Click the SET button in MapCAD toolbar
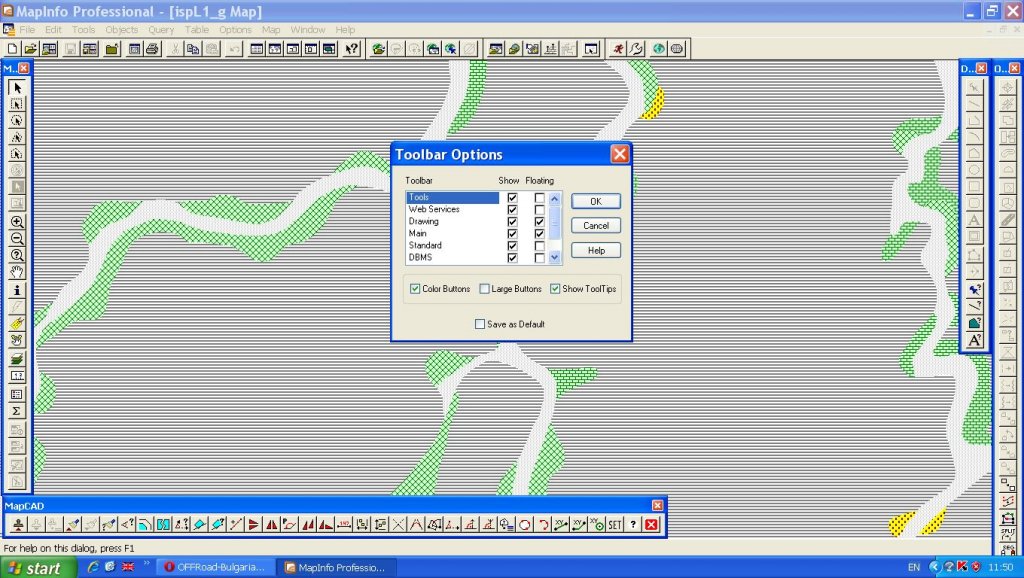Screen dimensions: 1024x578 tap(615, 524)
